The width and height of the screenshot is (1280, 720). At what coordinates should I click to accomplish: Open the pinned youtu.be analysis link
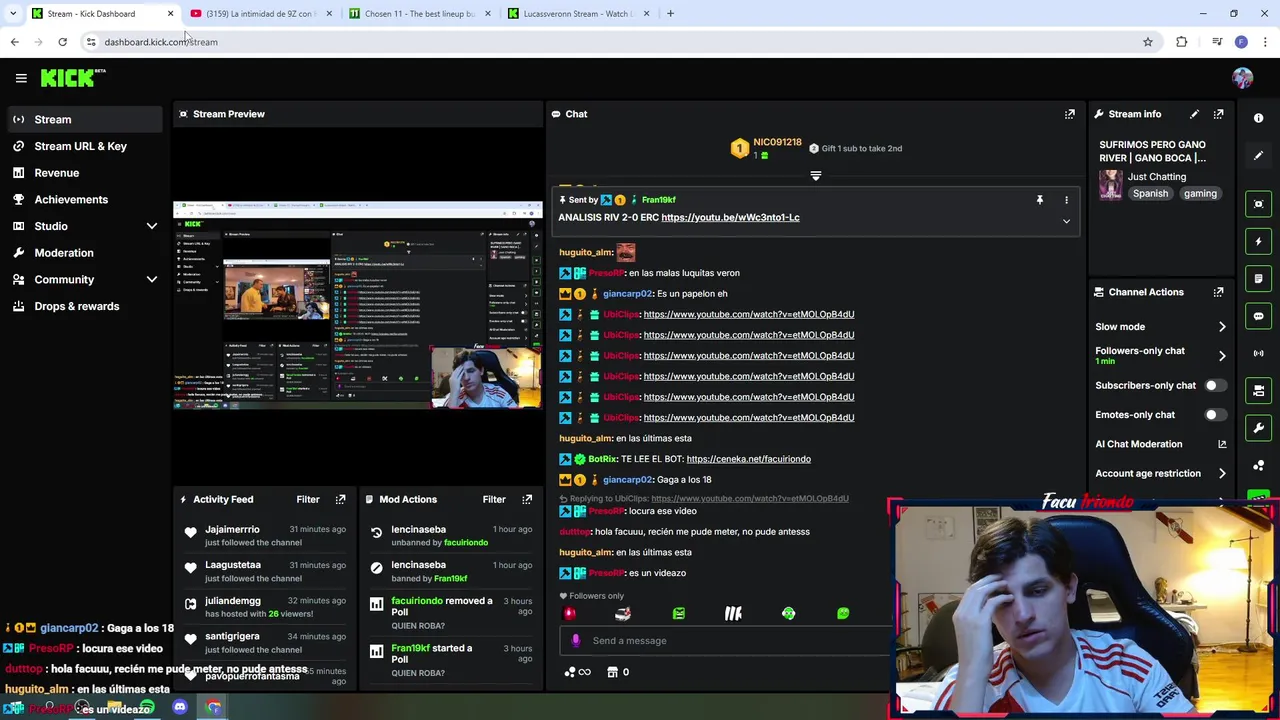point(730,218)
